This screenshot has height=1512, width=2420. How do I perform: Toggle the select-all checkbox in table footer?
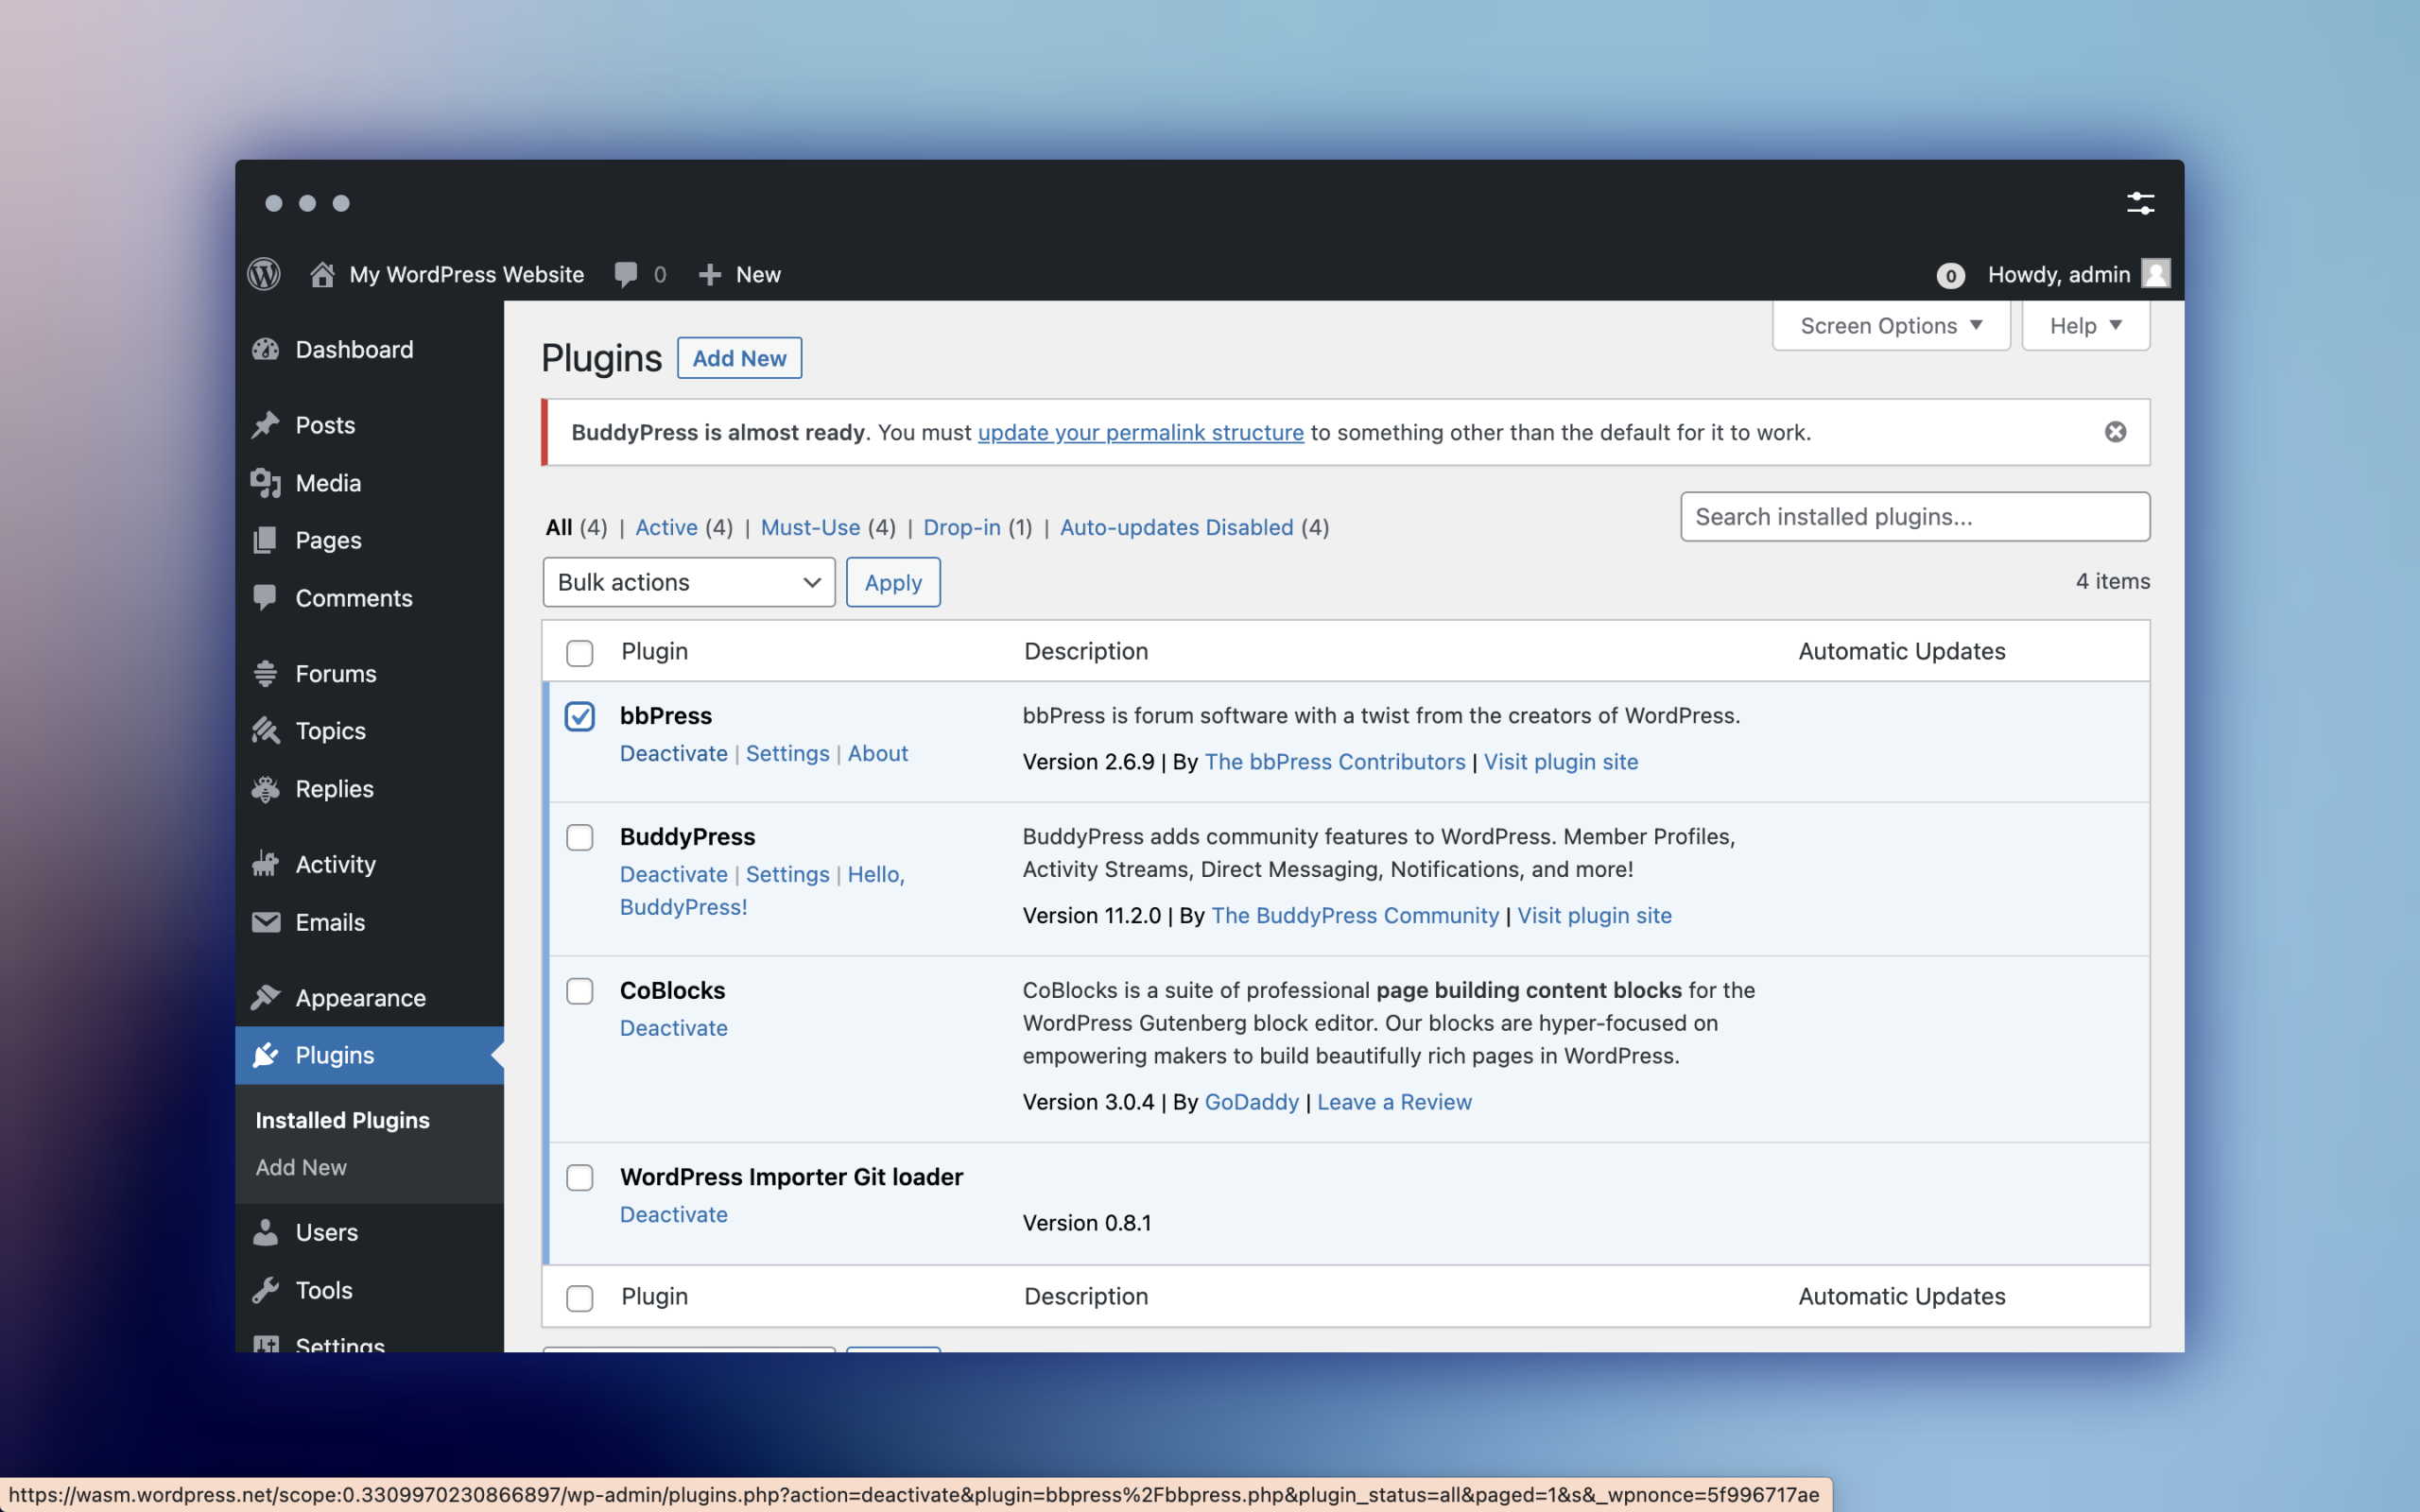click(580, 1298)
